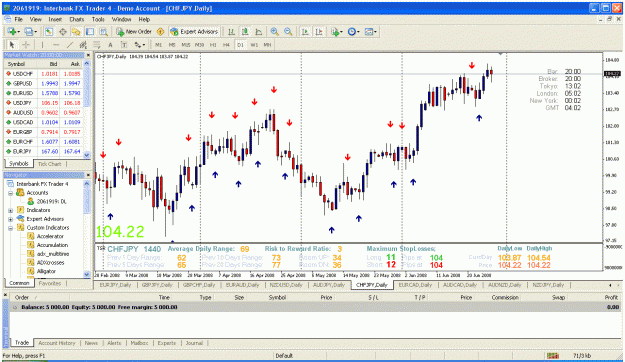Open the Insert menu

tap(55, 19)
